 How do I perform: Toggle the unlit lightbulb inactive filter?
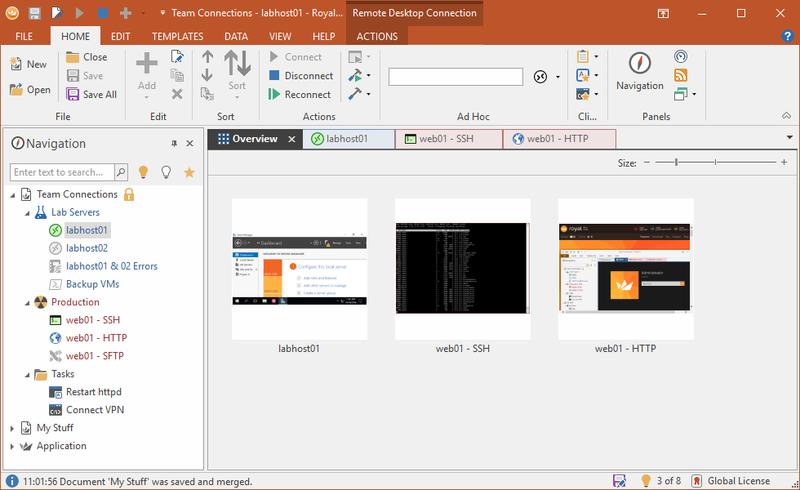click(x=166, y=172)
